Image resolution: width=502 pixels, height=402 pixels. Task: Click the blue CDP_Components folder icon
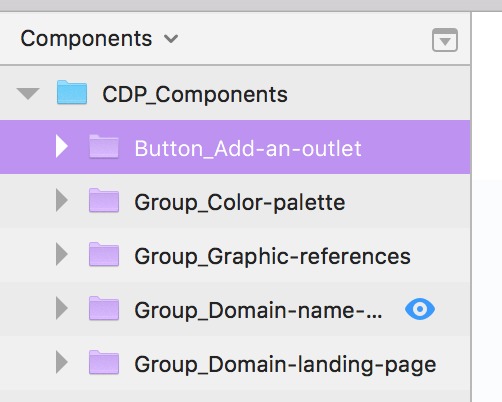pos(72,93)
